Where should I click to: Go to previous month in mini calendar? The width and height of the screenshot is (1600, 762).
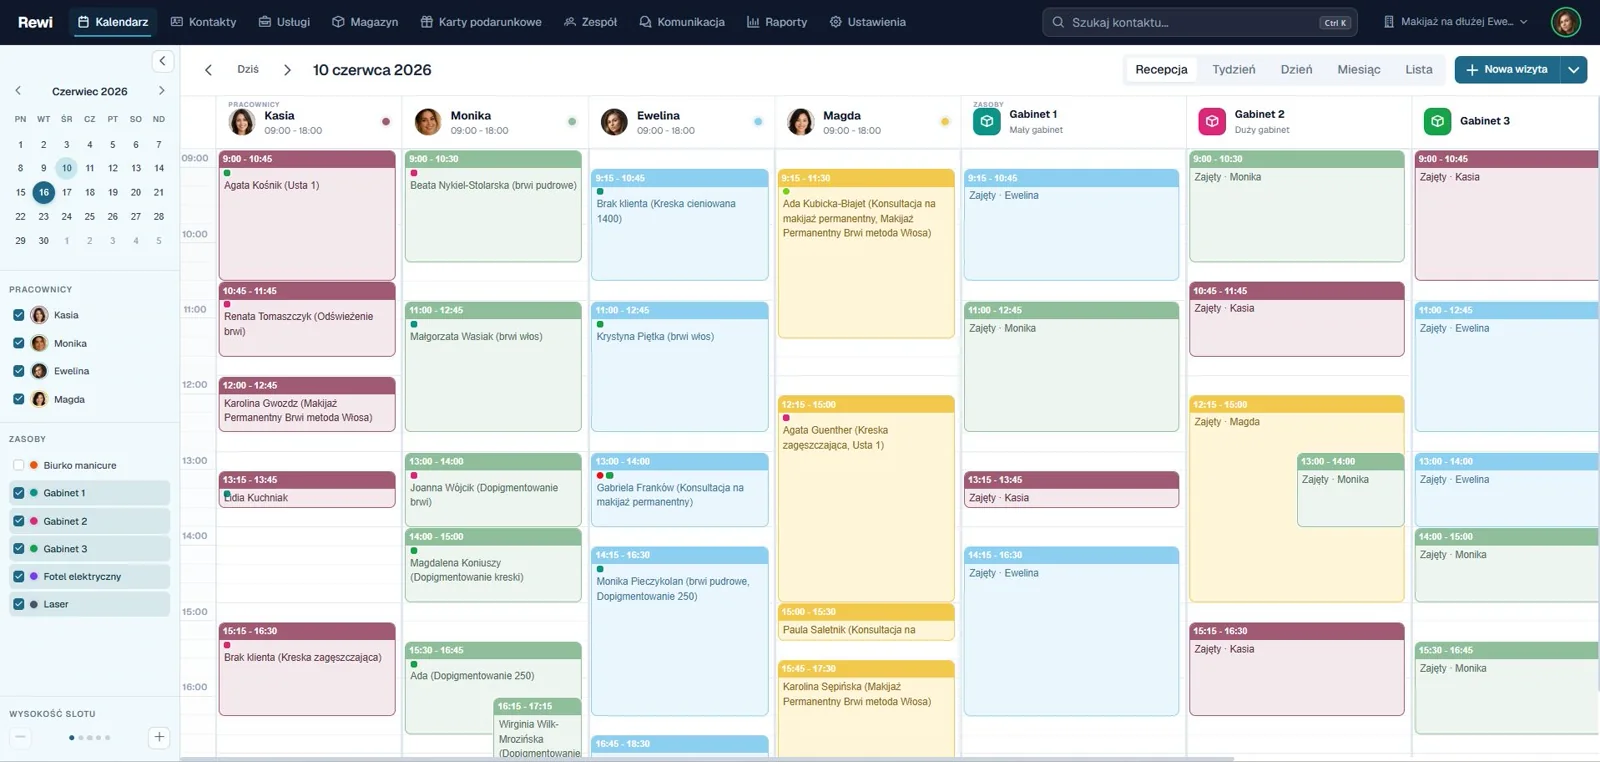pos(18,91)
